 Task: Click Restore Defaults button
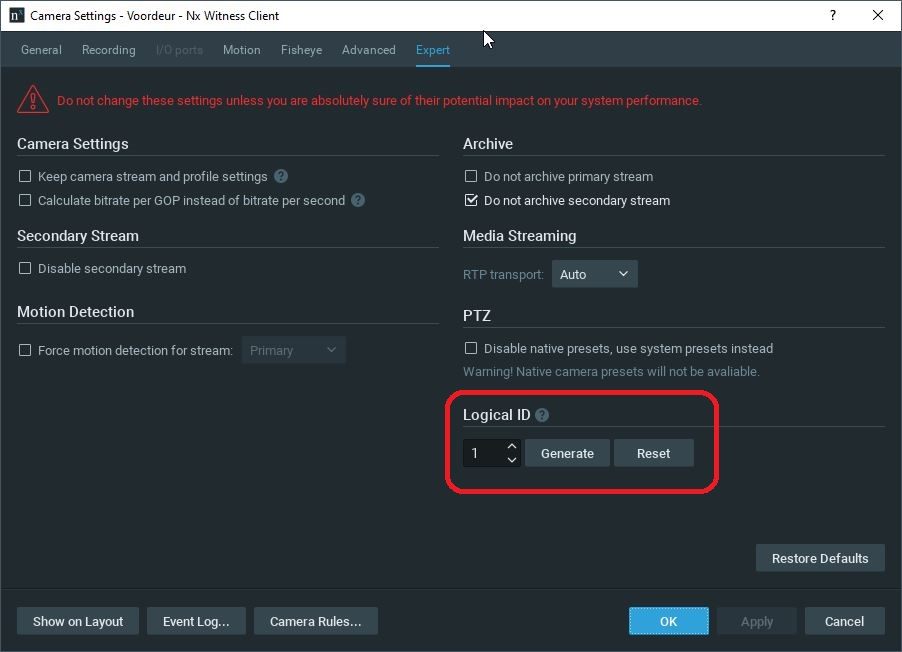tap(819, 558)
